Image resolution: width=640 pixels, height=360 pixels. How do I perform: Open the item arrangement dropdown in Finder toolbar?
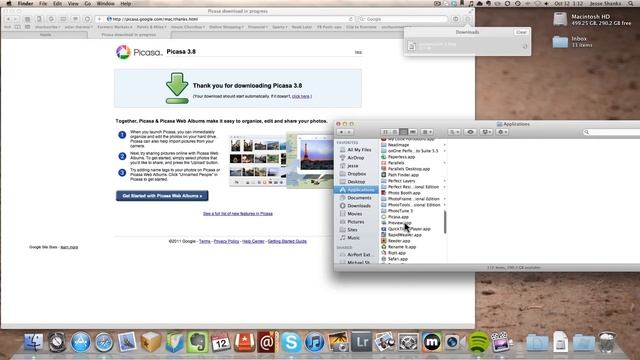click(427, 132)
